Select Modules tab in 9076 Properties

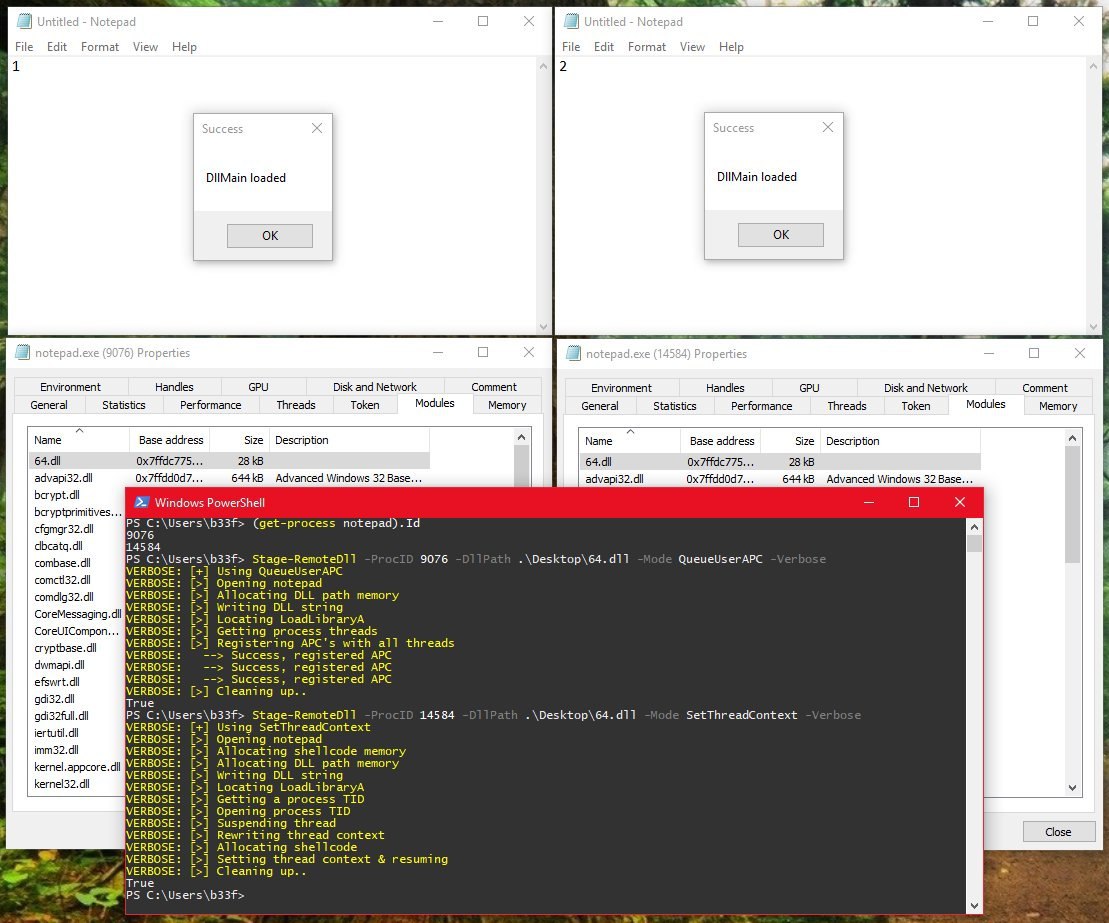click(x=434, y=403)
